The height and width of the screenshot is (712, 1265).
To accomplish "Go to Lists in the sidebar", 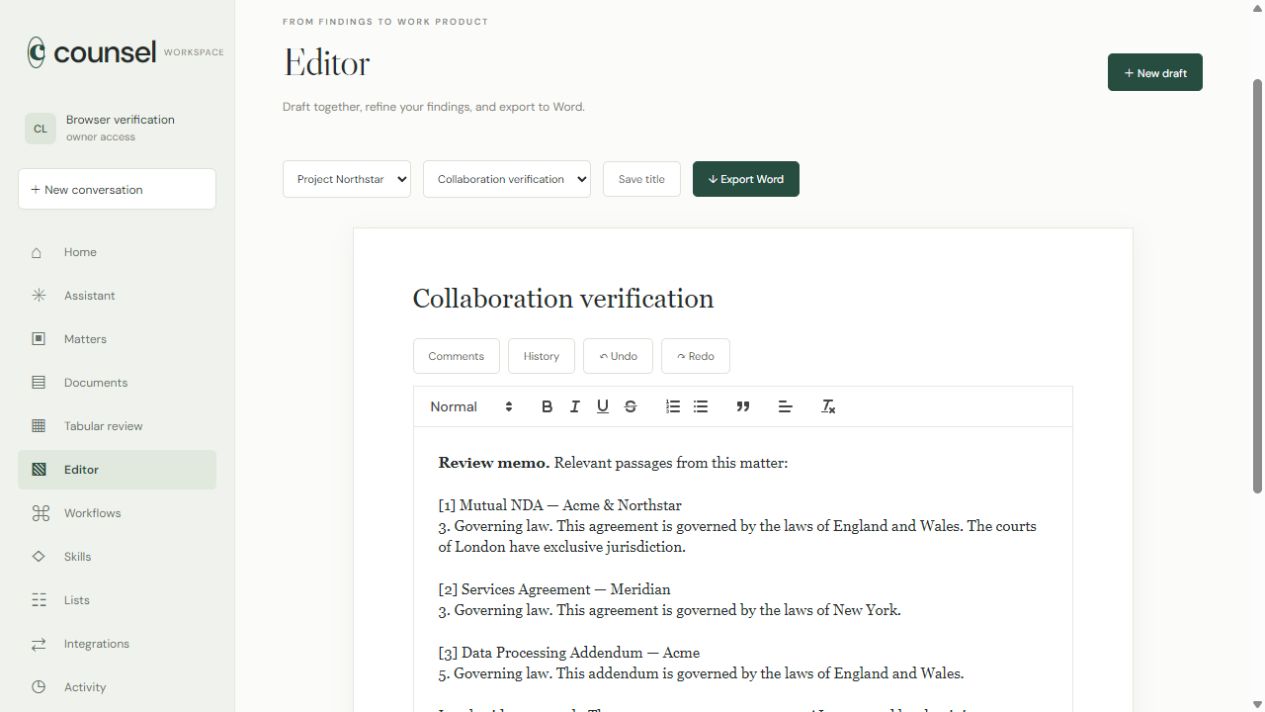I will 117,600.
